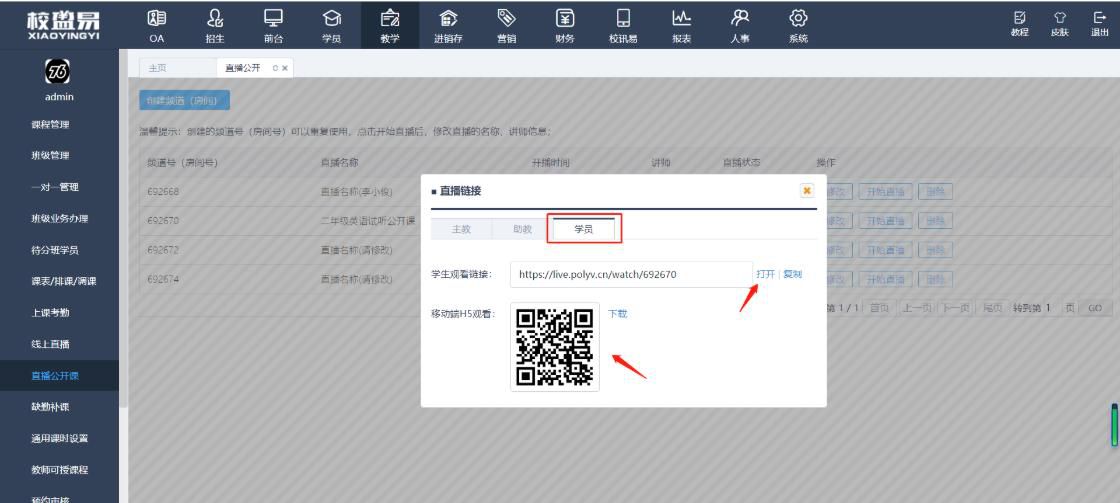Click 删除 for channel 692674
Image resolution: width=1120 pixels, height=503 pixels.
coord(935,279)
